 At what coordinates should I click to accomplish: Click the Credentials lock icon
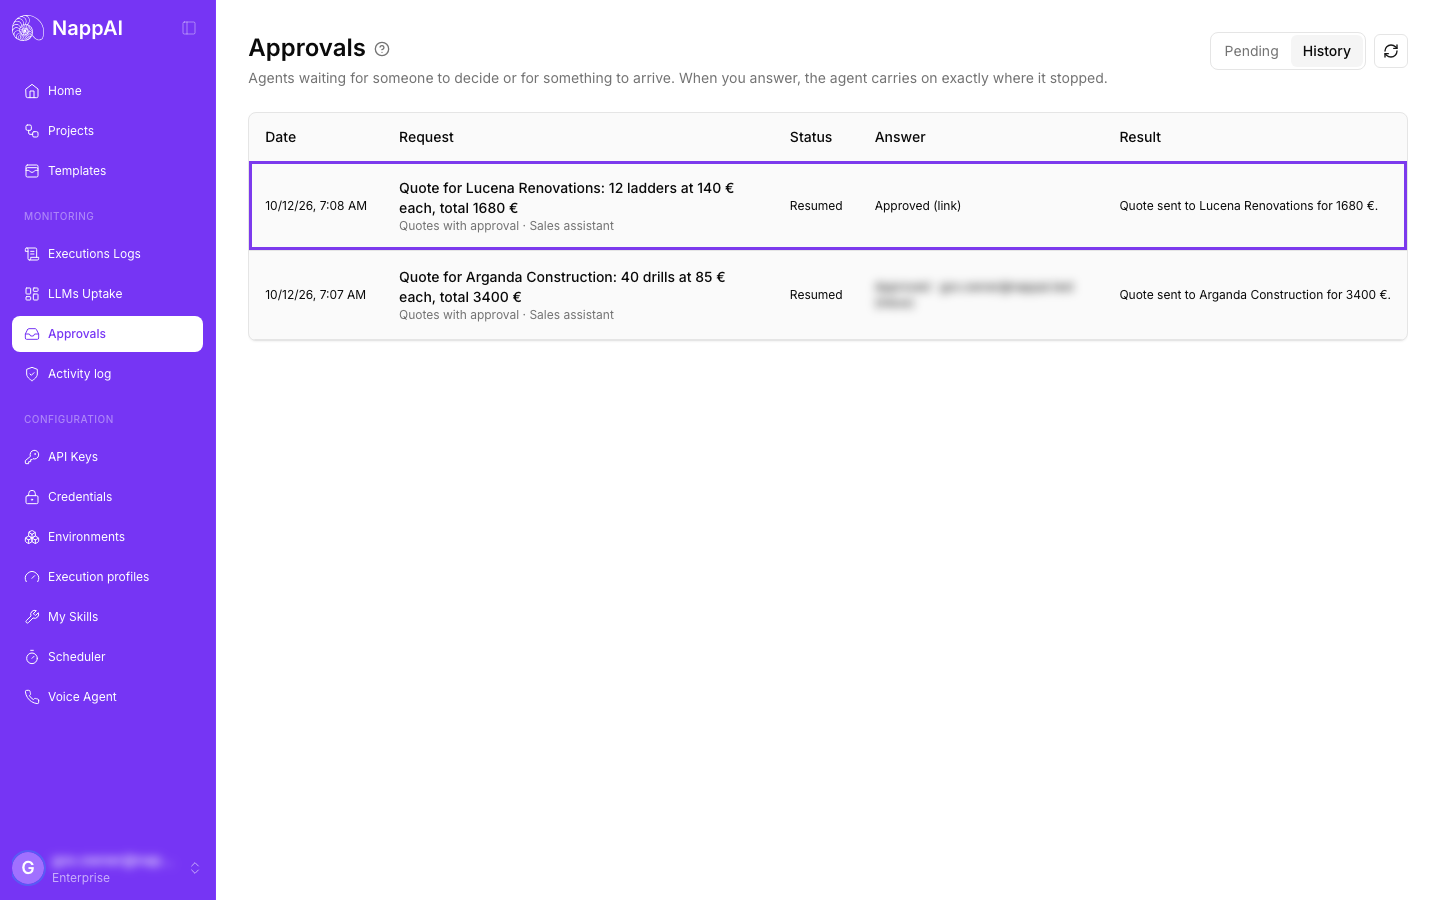tap(32, 497)
